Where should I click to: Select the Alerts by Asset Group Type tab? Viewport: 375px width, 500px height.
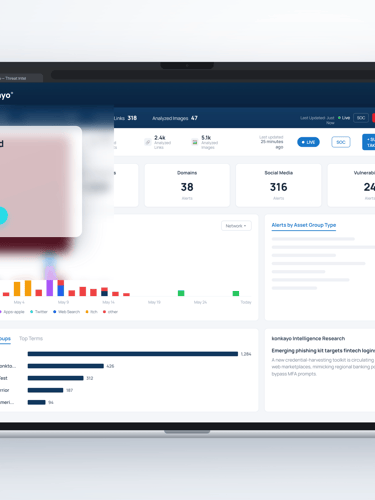304,225
